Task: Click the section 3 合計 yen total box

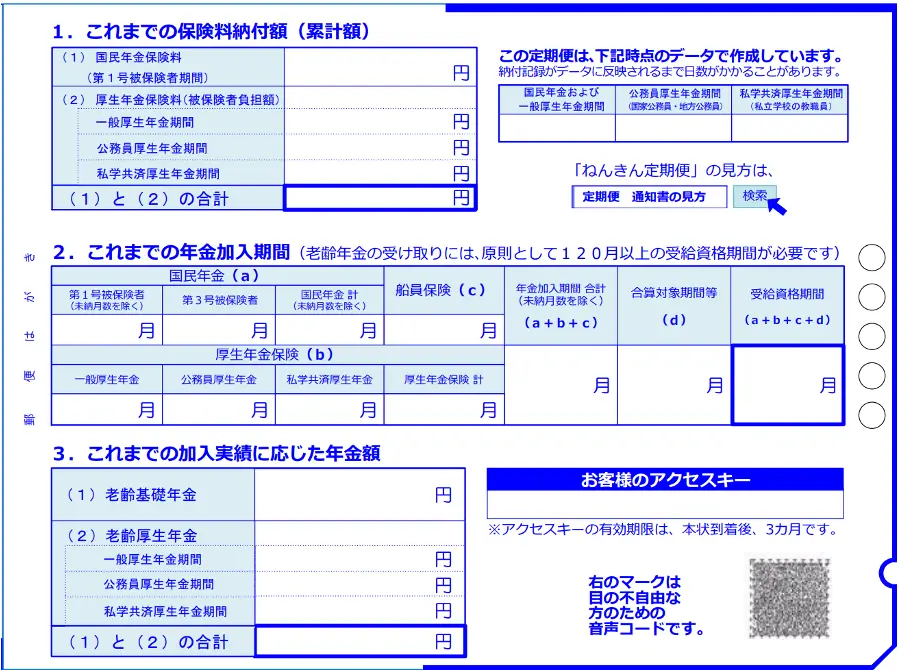Action: 360,642
